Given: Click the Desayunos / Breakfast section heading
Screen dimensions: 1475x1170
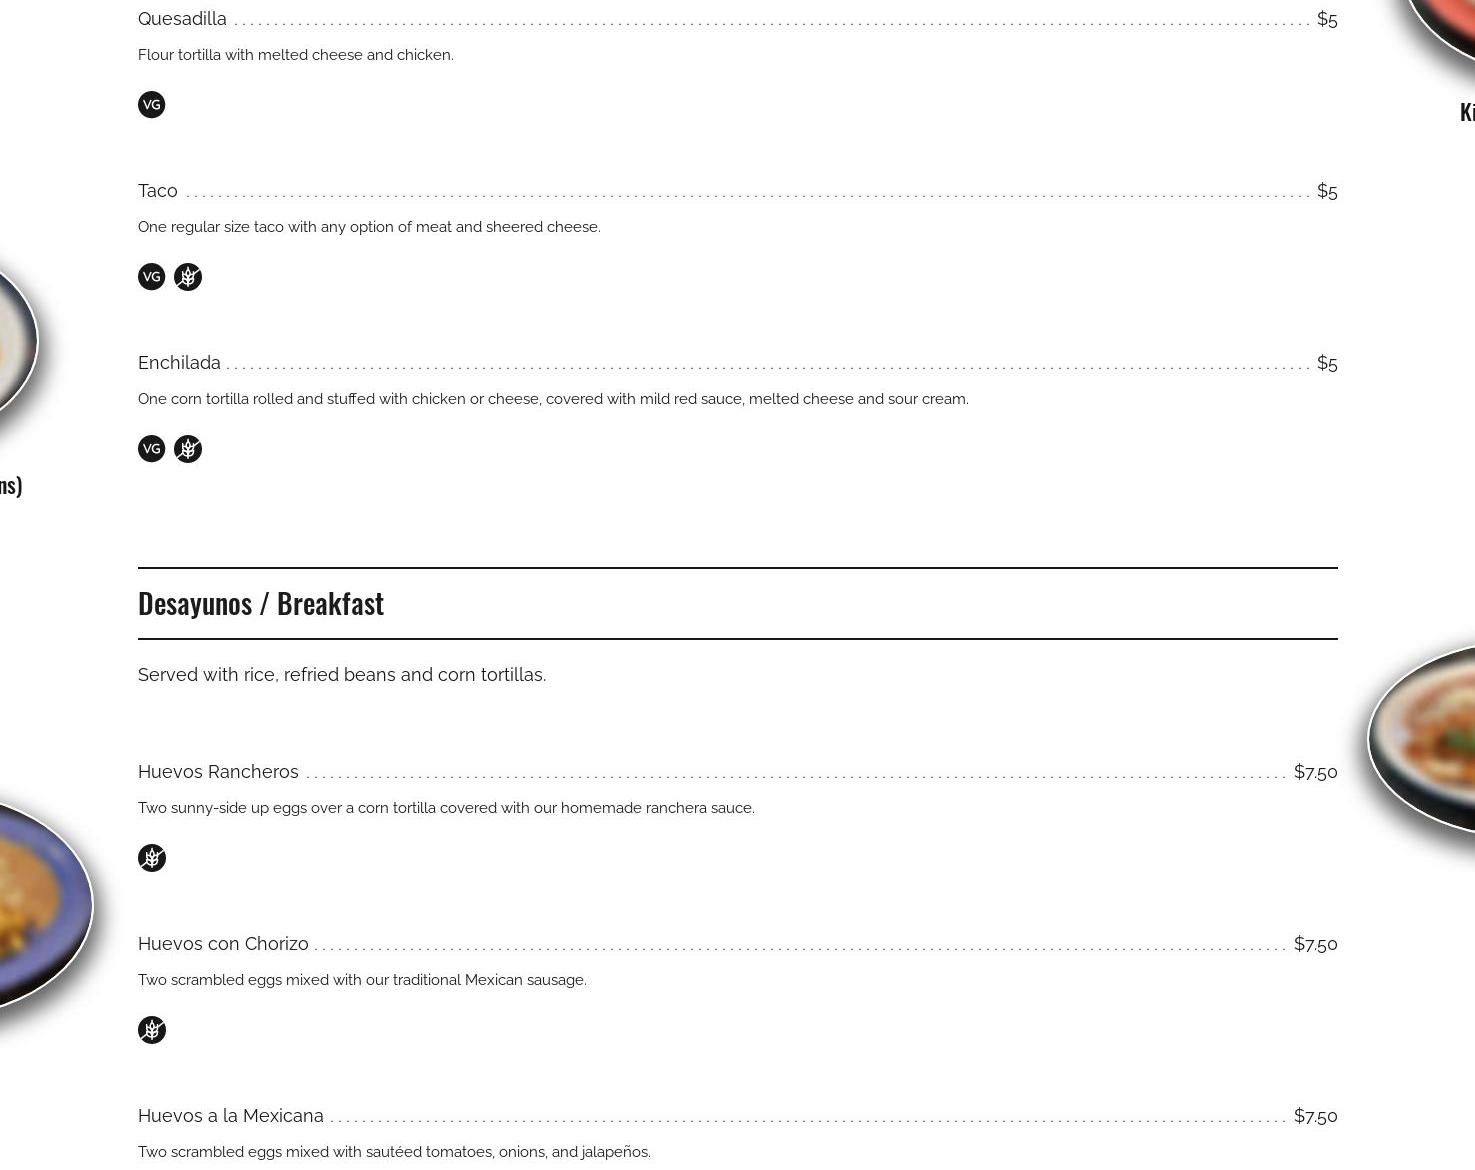Looking at the screenshot, I should pyautogui.click(x=261, y=604).
